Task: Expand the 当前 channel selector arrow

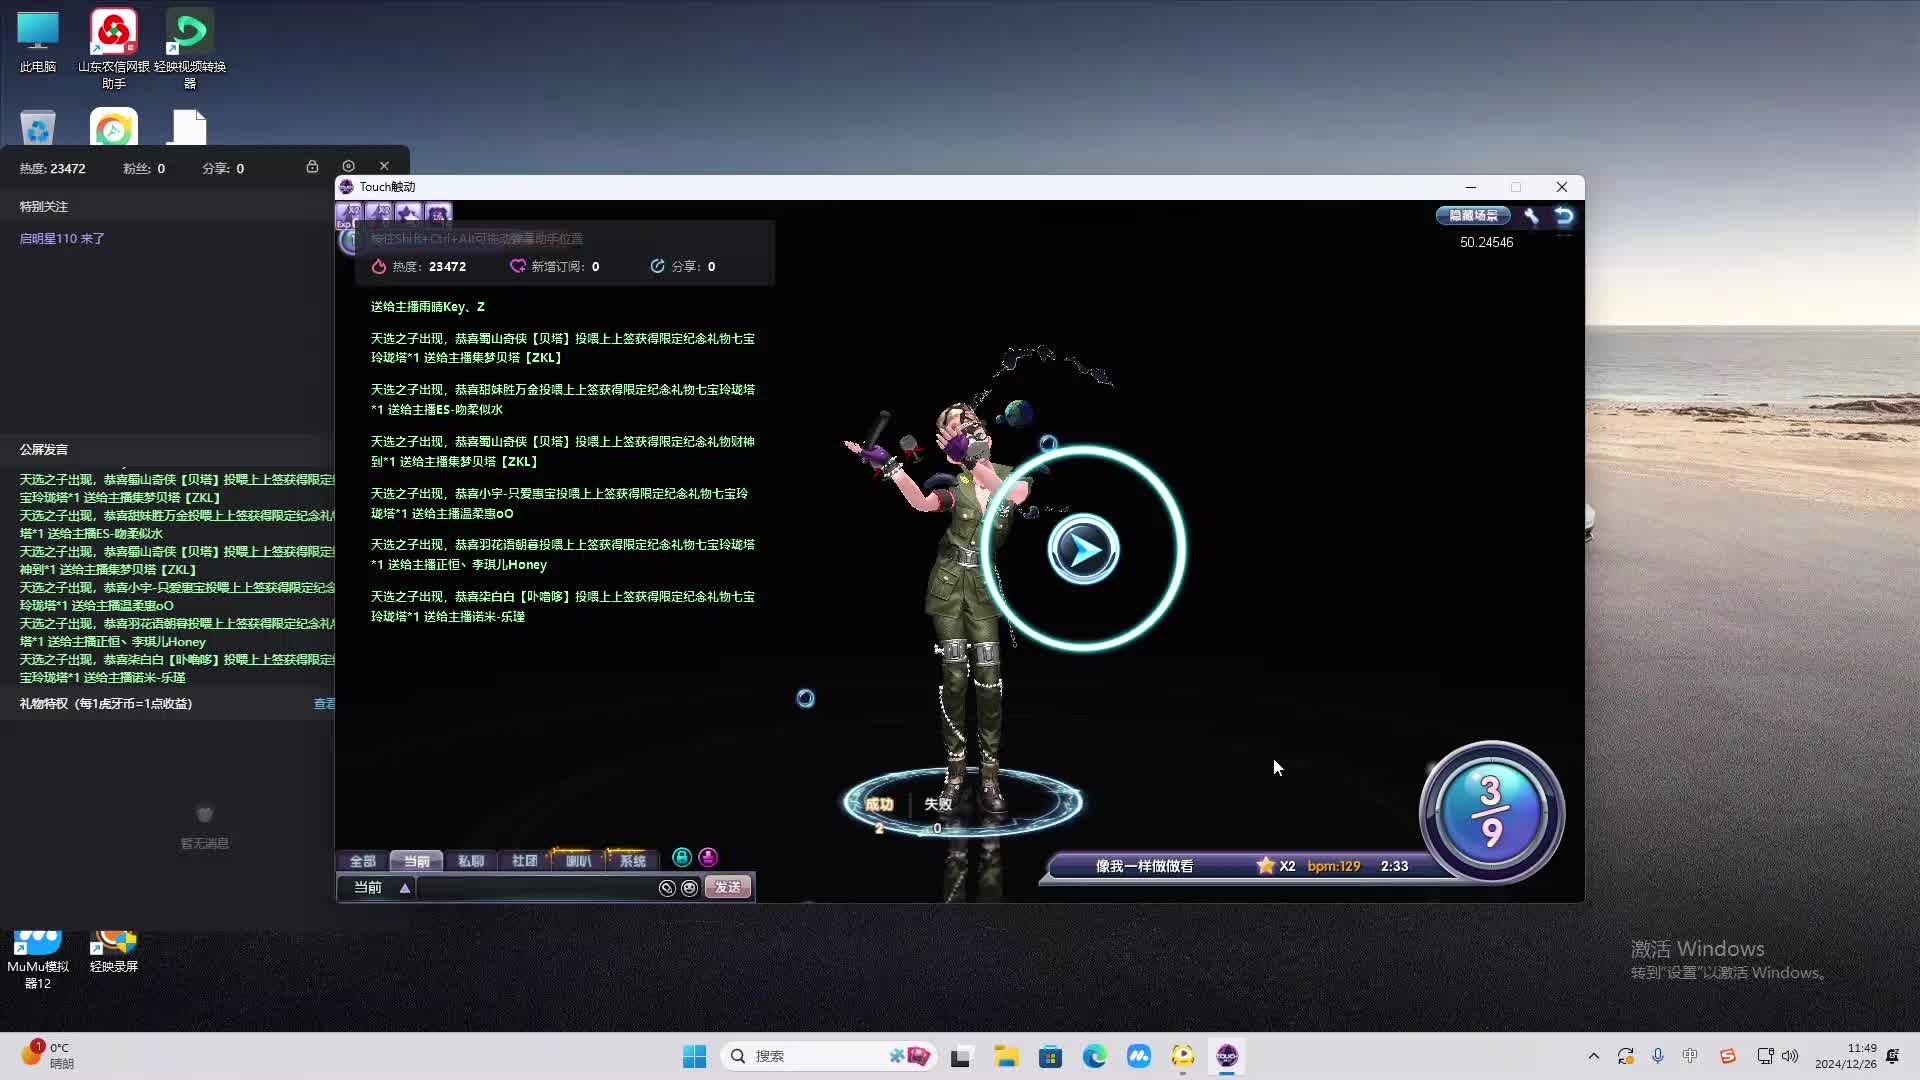Action: click(405, 888)
